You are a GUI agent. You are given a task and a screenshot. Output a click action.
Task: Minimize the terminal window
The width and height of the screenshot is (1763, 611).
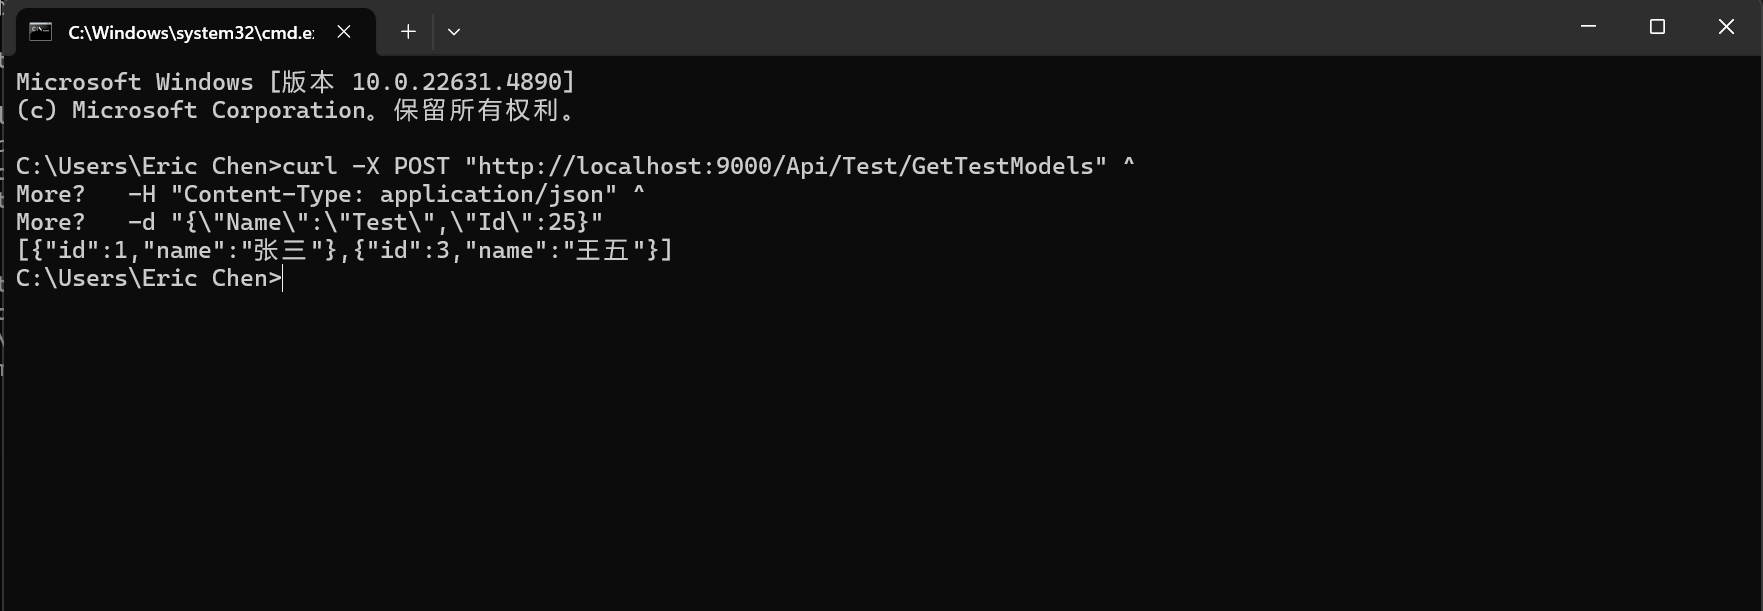click(1588, 27)
